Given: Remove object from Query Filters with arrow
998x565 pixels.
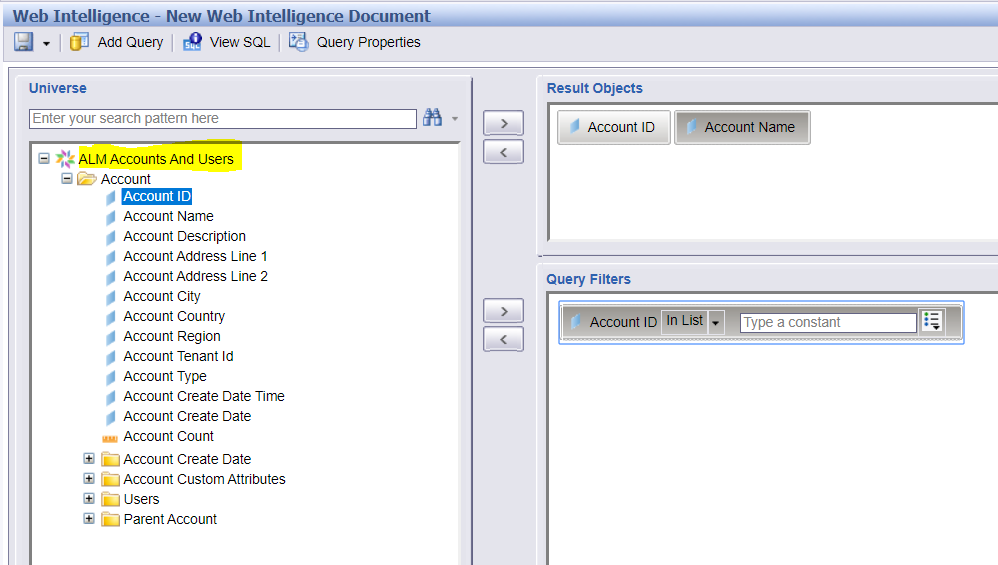Looking at the screenshot, I should (503, 339).
